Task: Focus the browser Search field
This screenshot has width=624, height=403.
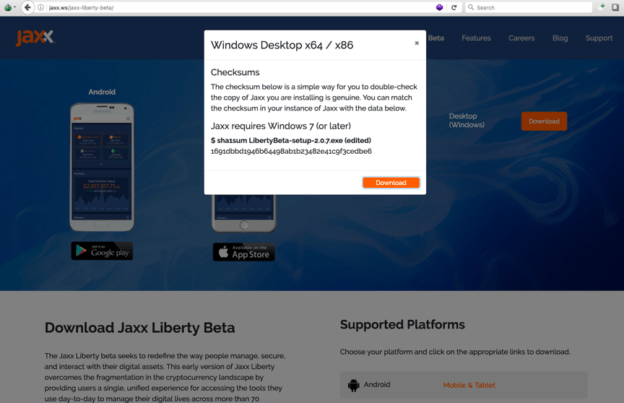Action: point(529,7)
